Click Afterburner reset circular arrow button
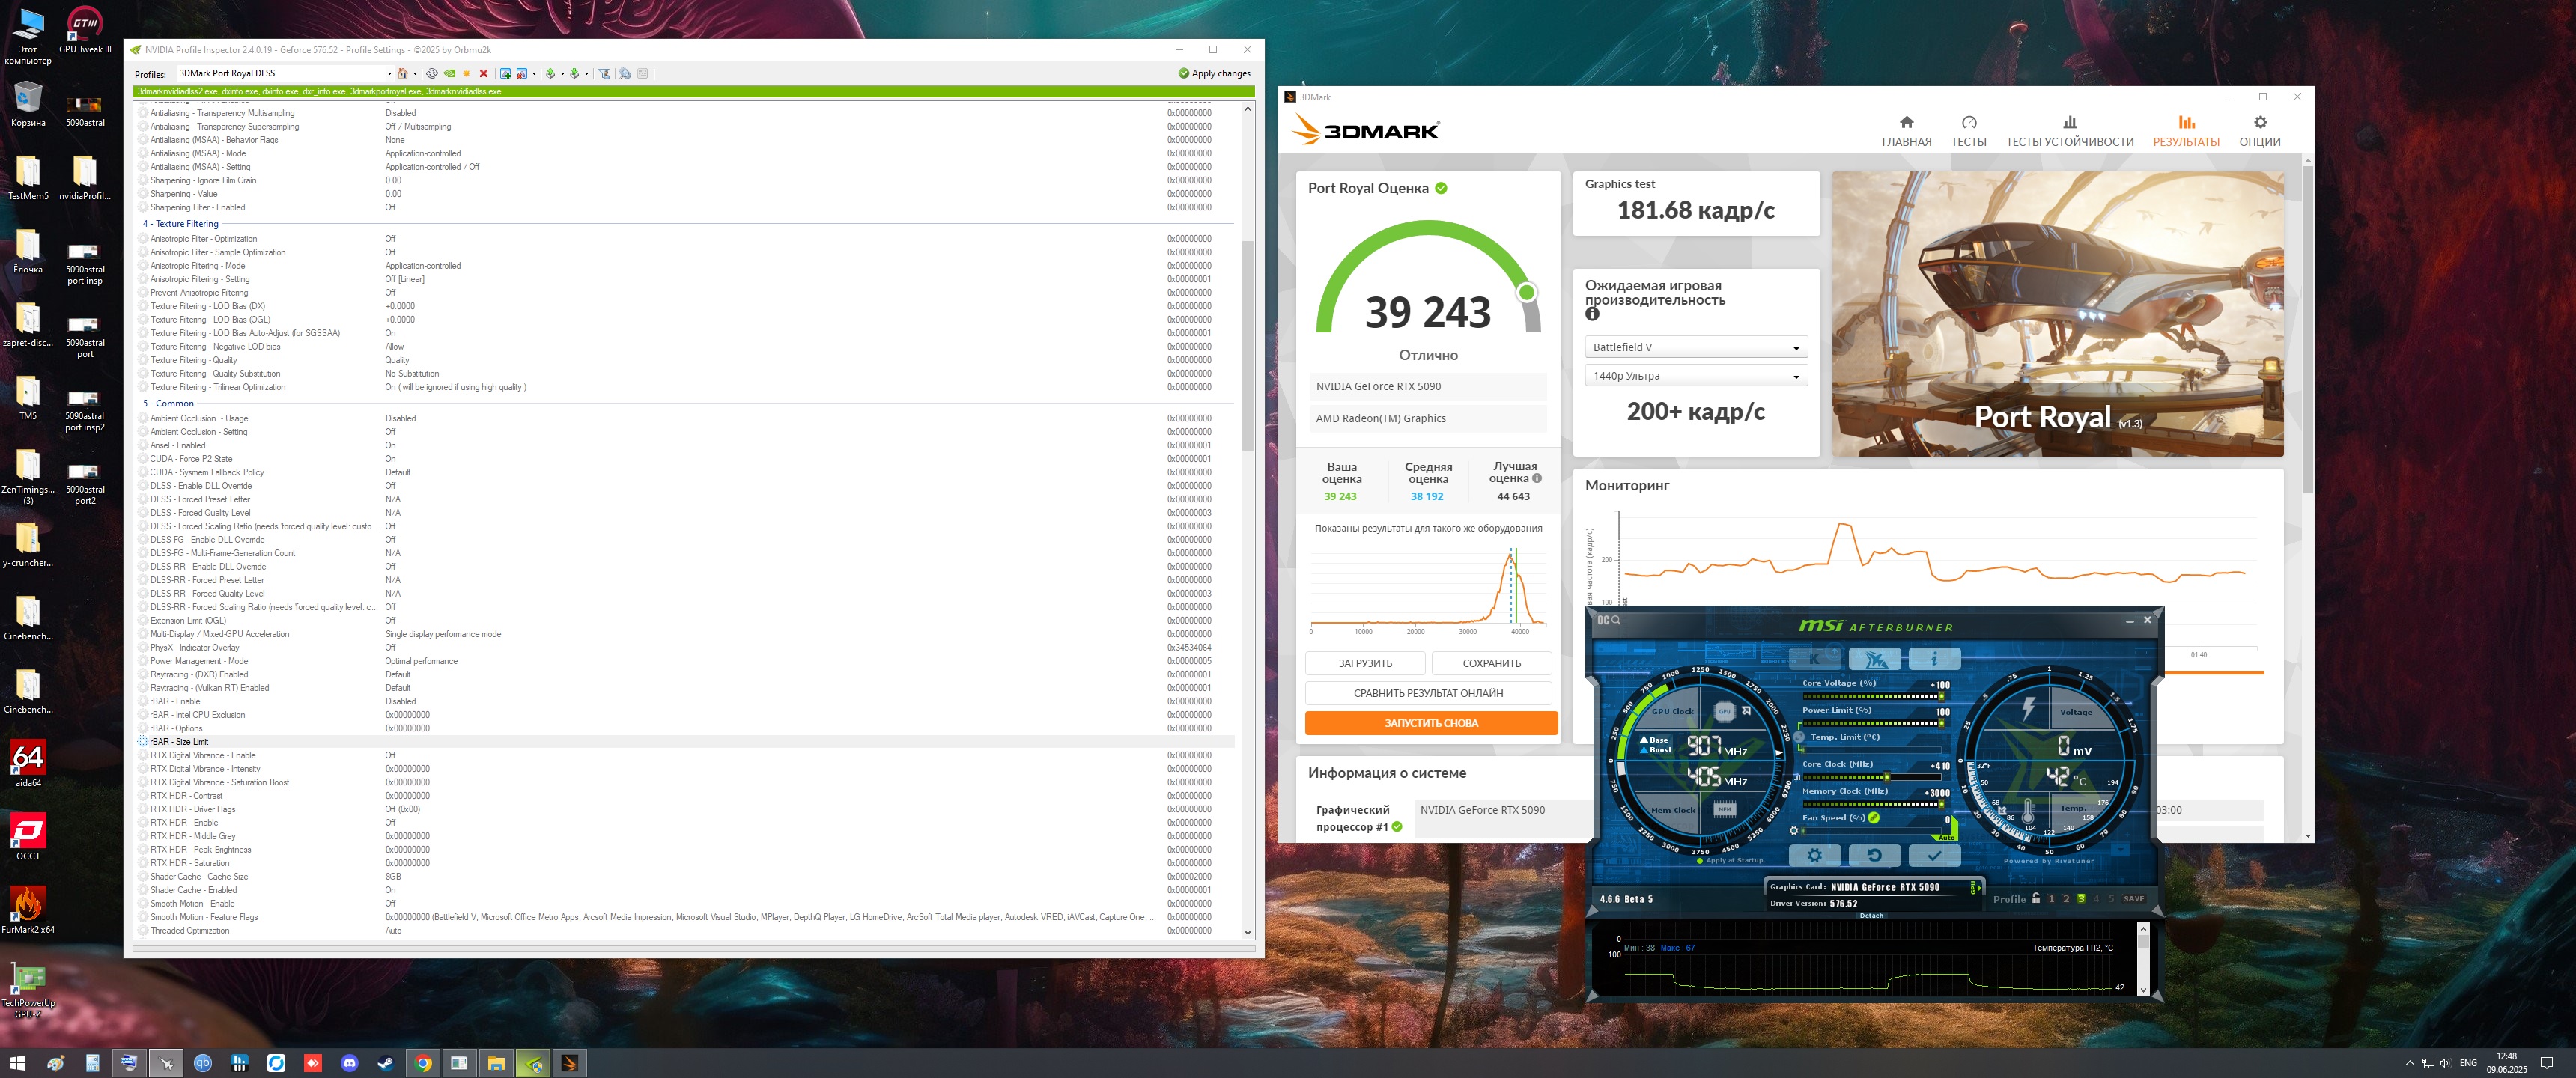This screenshot has width=2576, height=1078. coord(1874,855)
